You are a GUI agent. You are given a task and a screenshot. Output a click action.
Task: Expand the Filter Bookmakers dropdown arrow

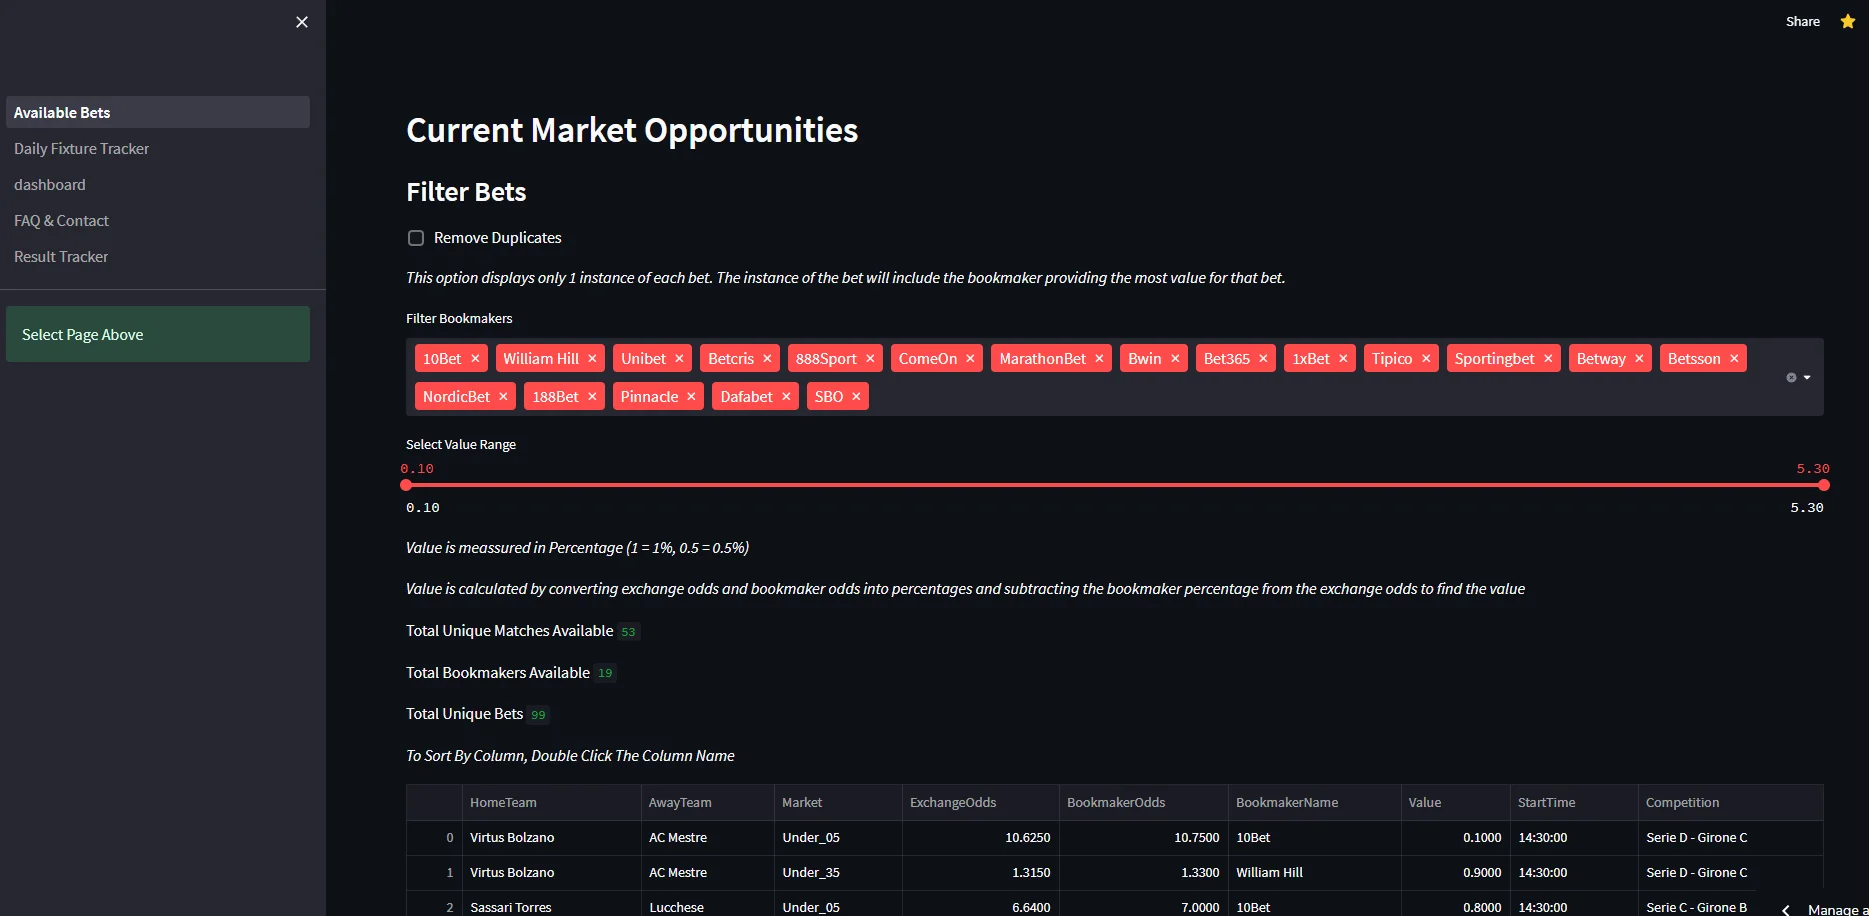coord(1807,377)
